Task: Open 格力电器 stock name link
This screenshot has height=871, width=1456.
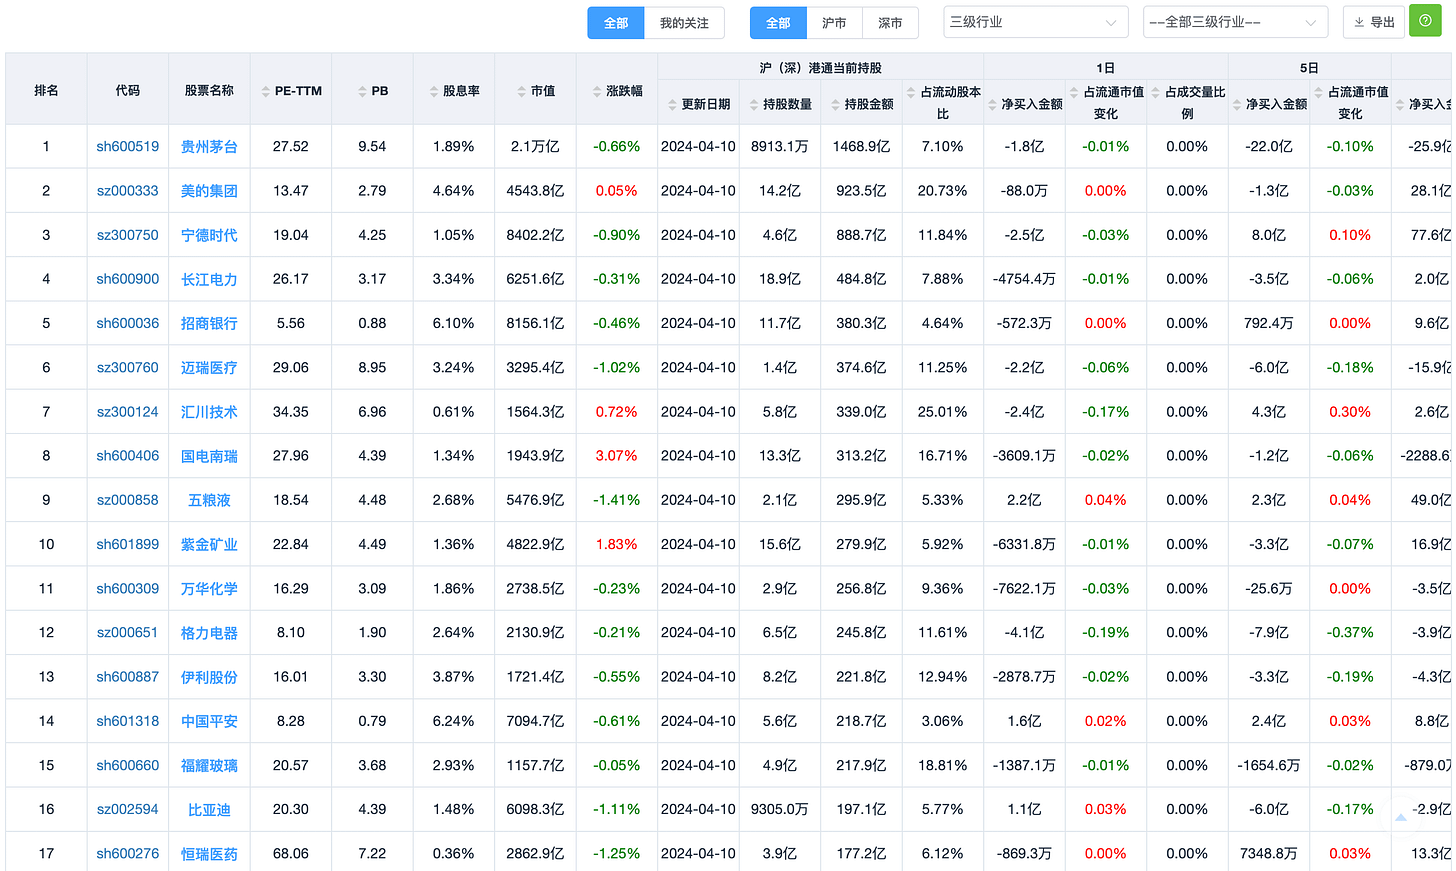Action: tap(209, 633)
